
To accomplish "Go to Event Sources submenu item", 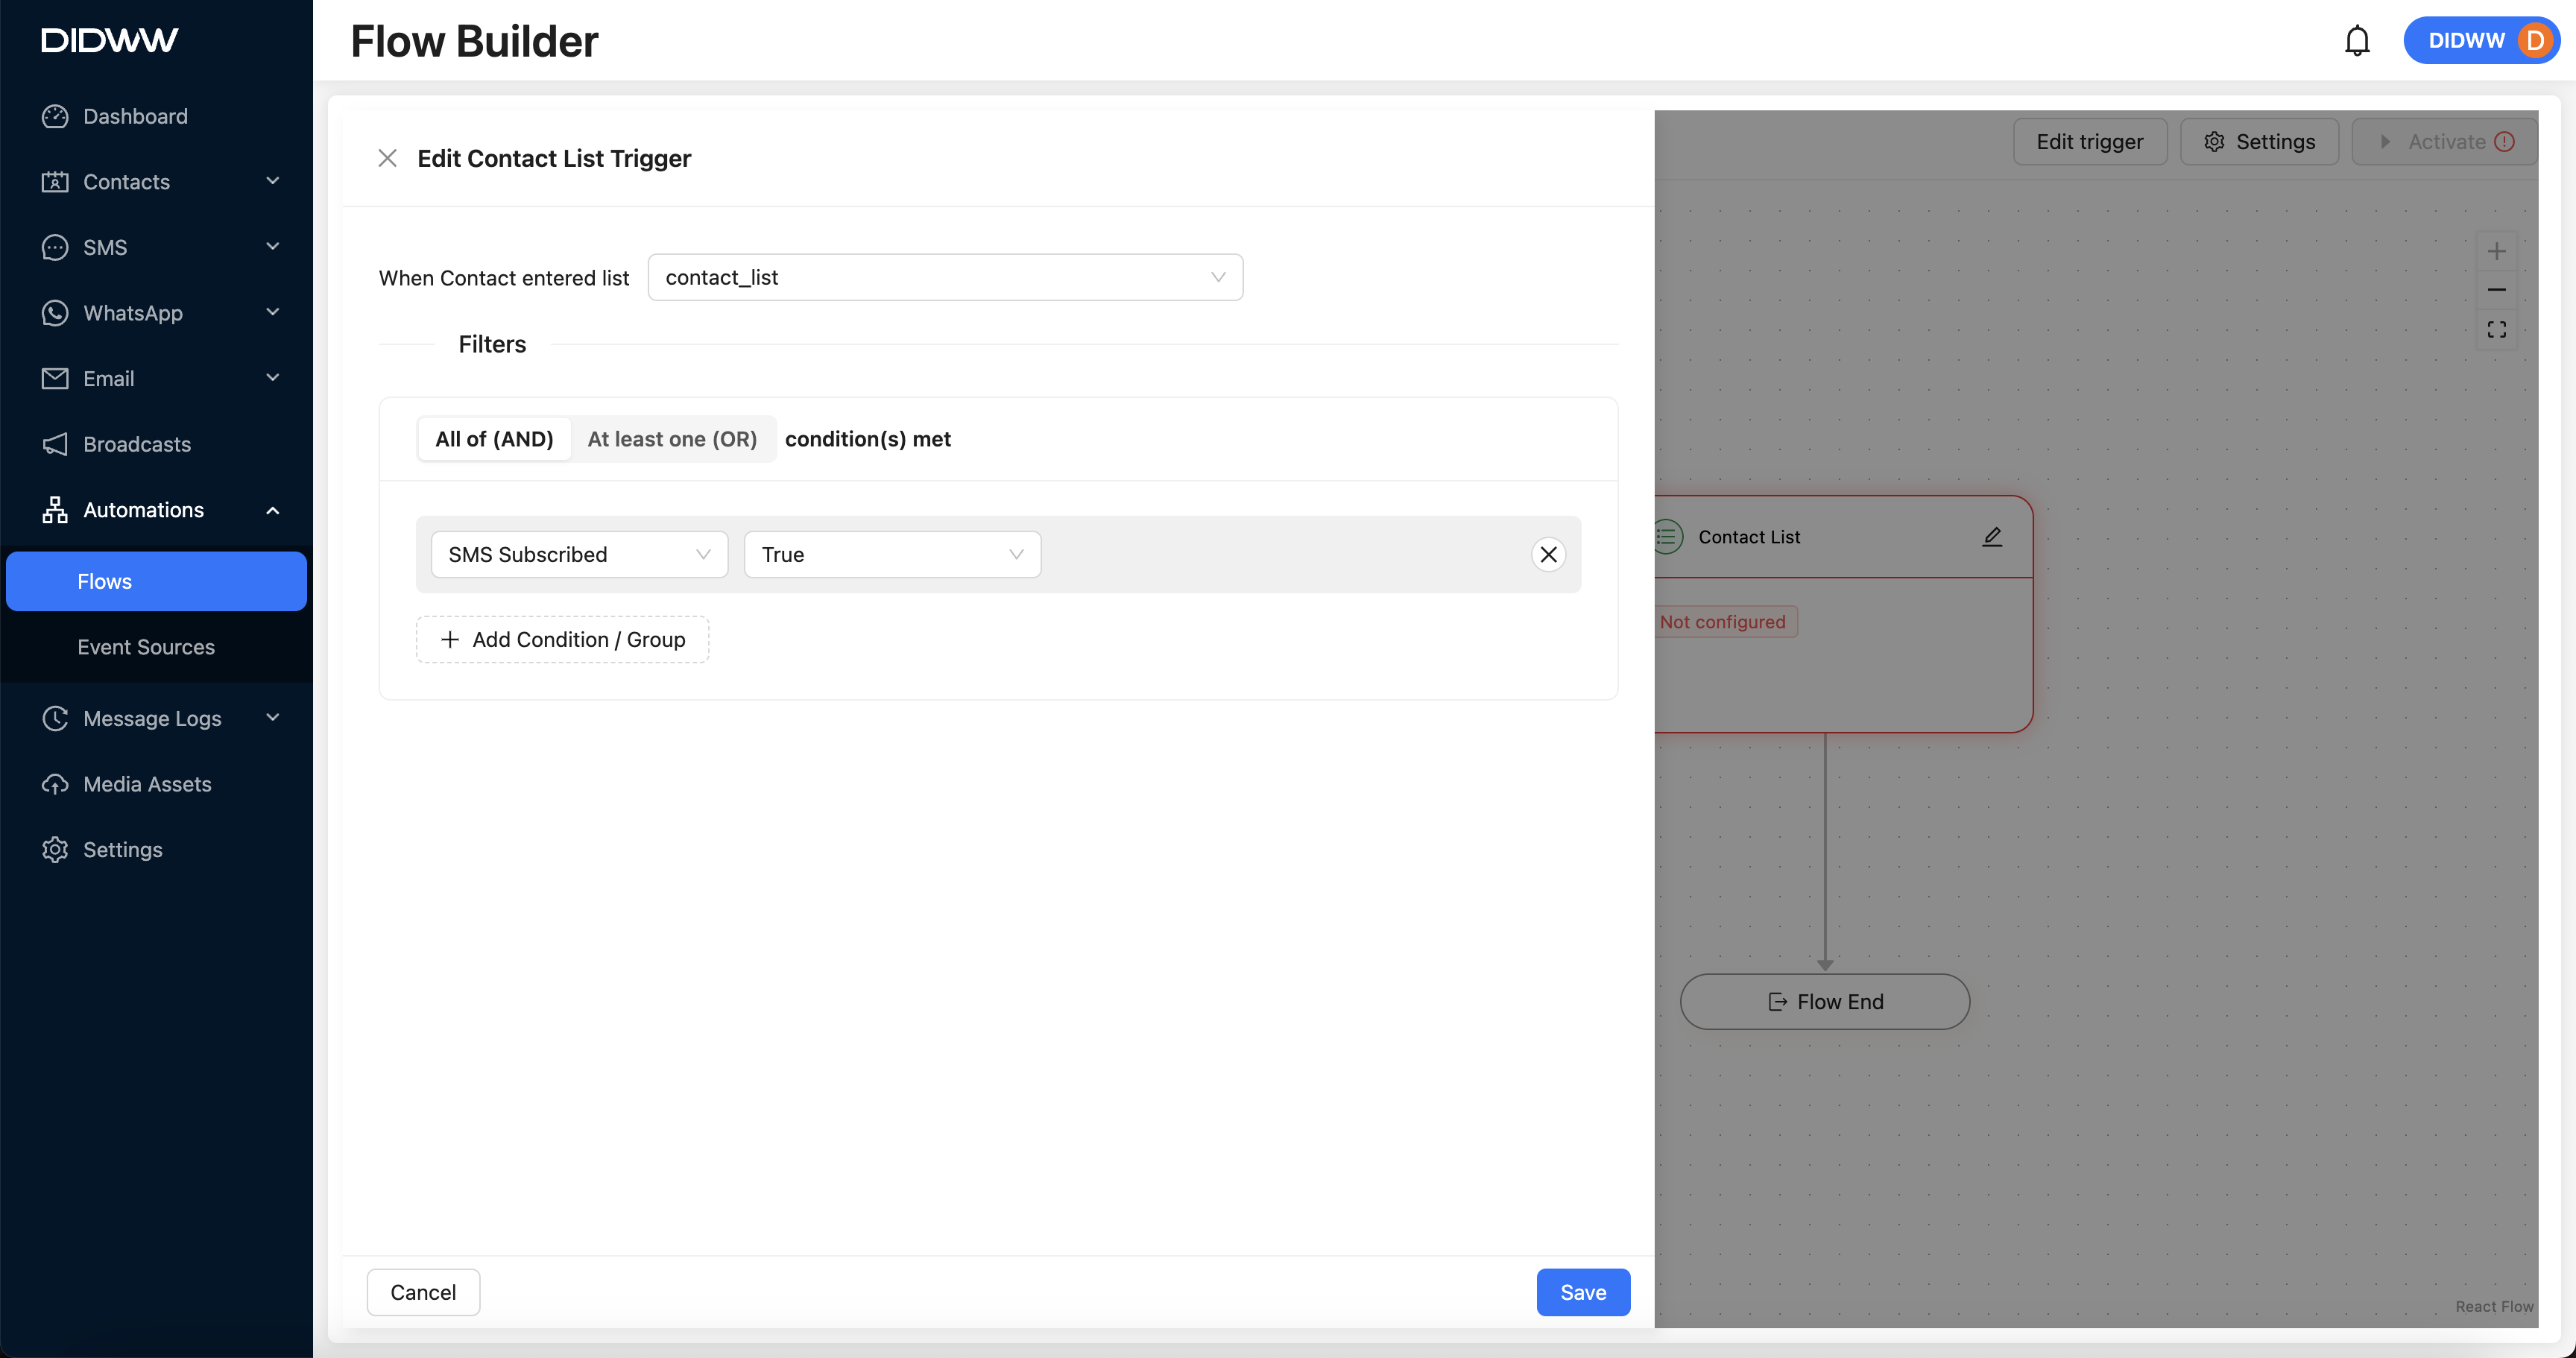I will [x=146, y=647].
